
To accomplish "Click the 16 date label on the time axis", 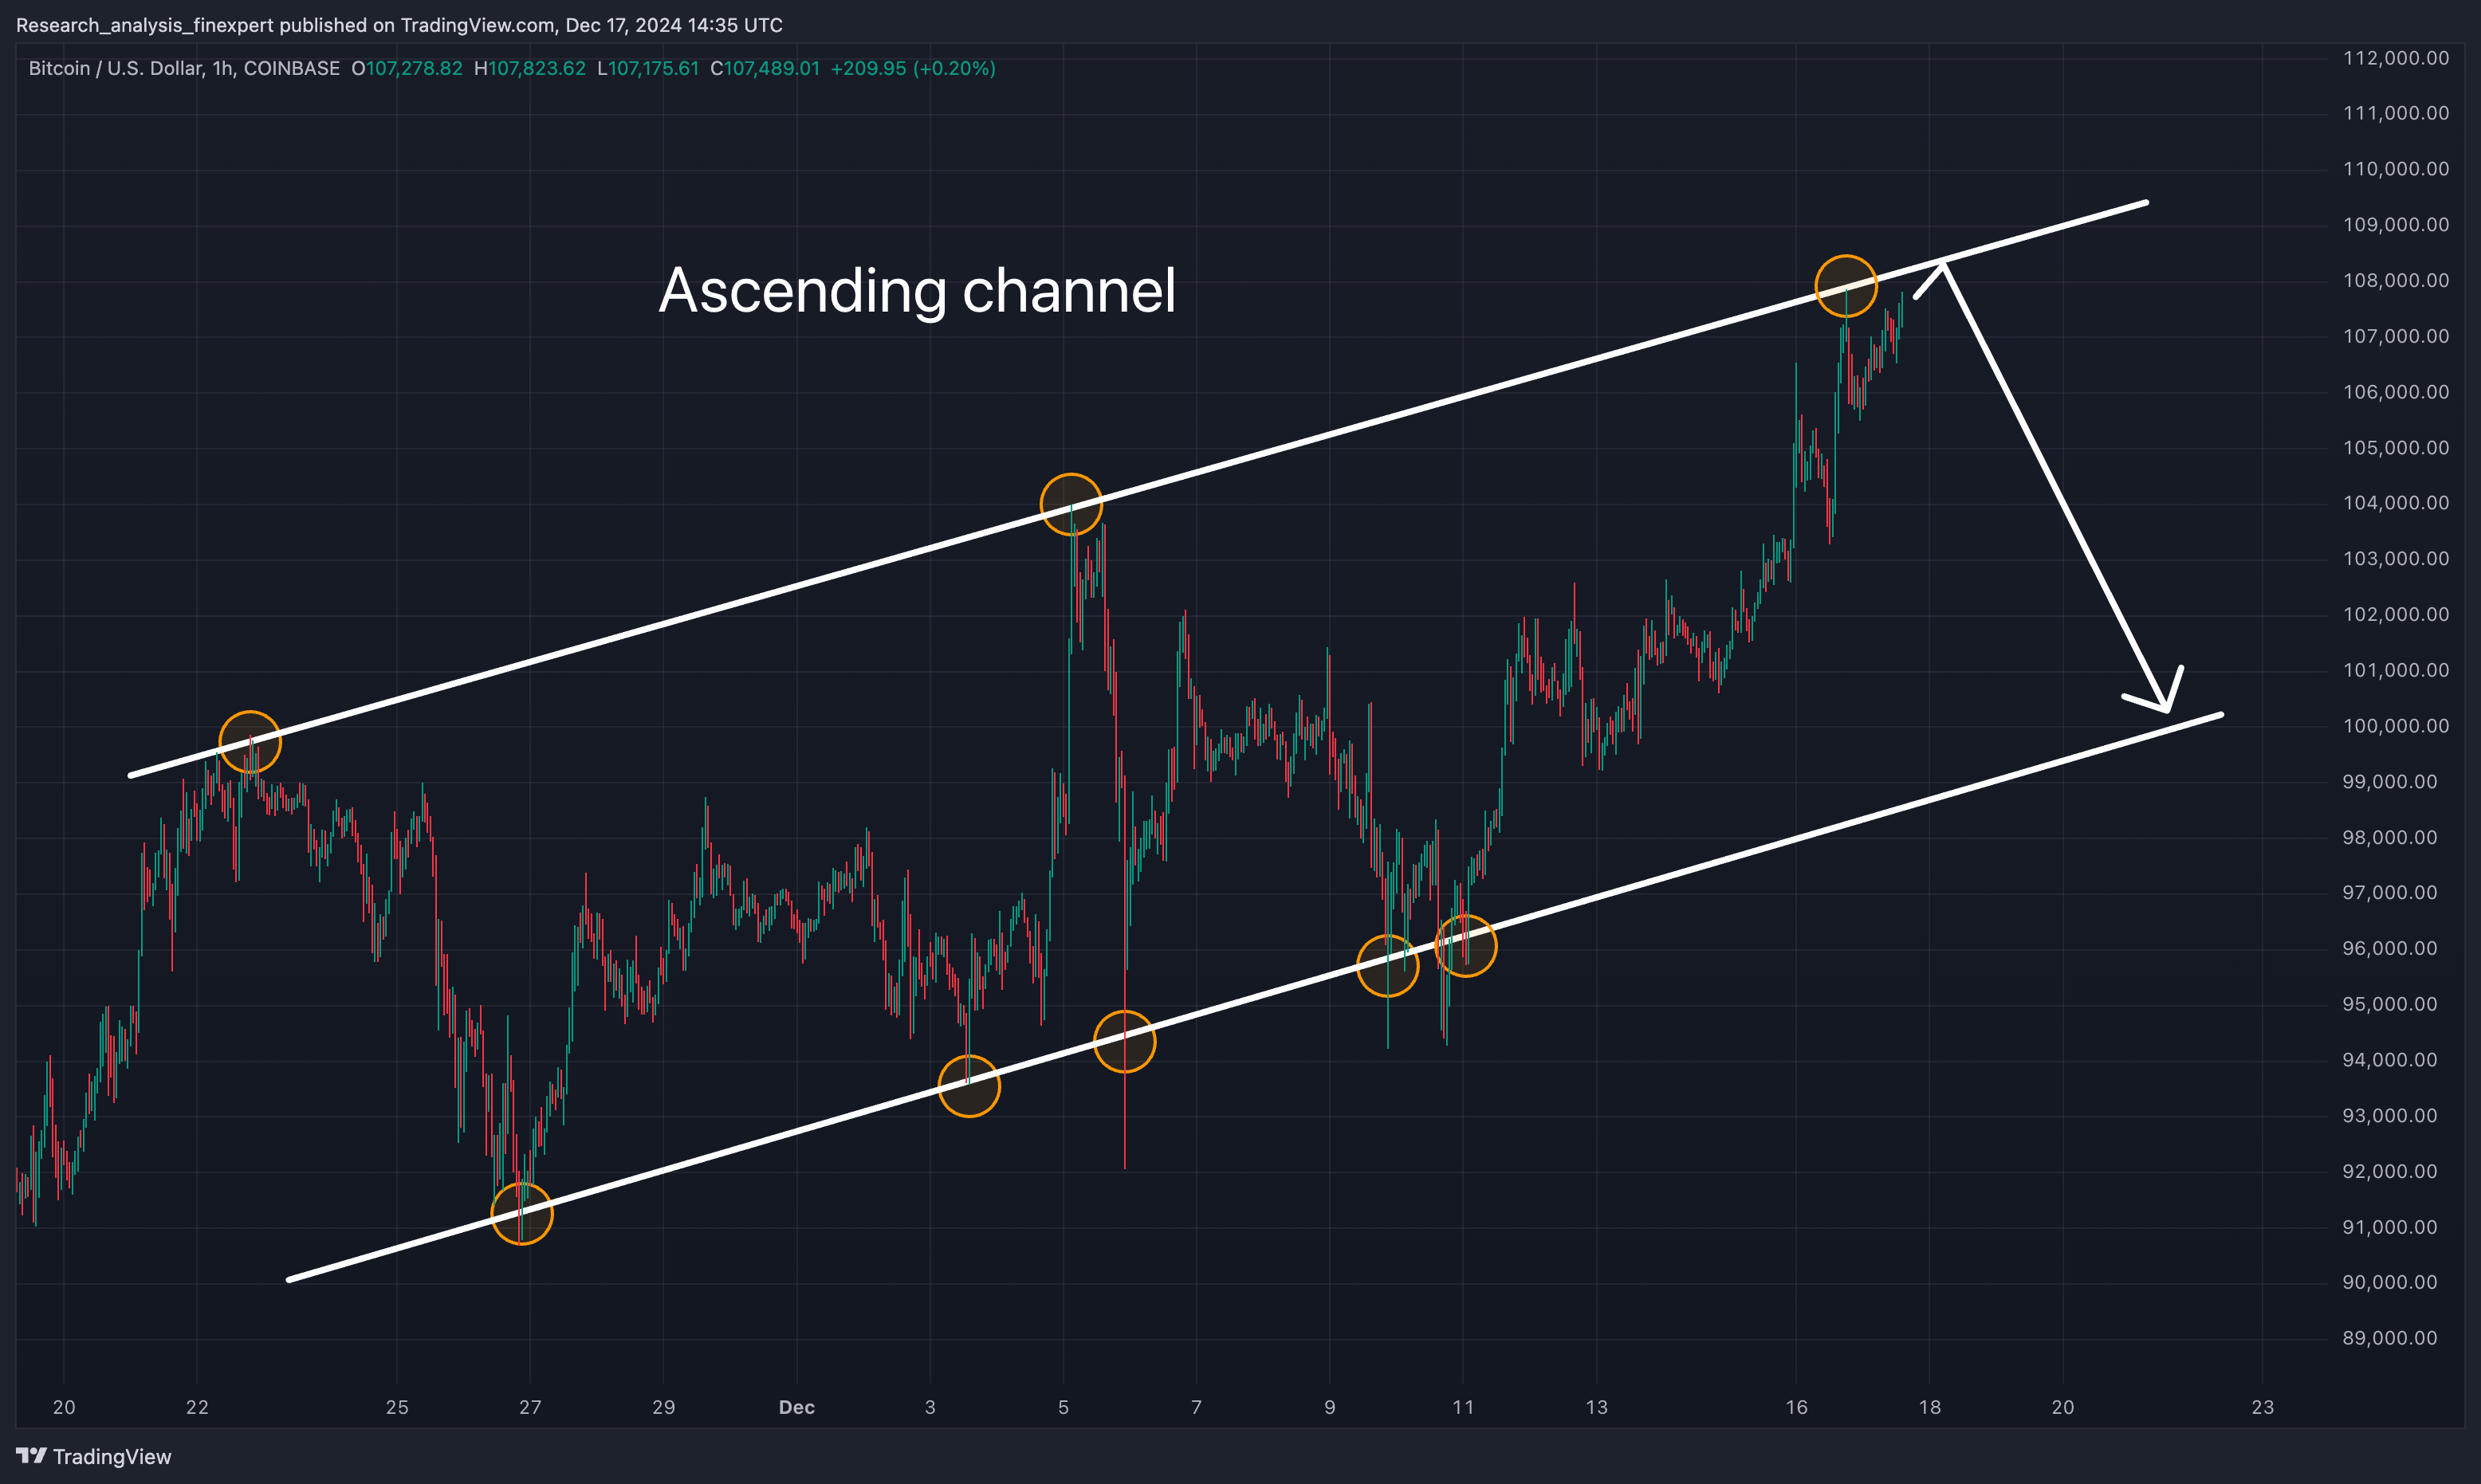I will coord(1797,1407).
